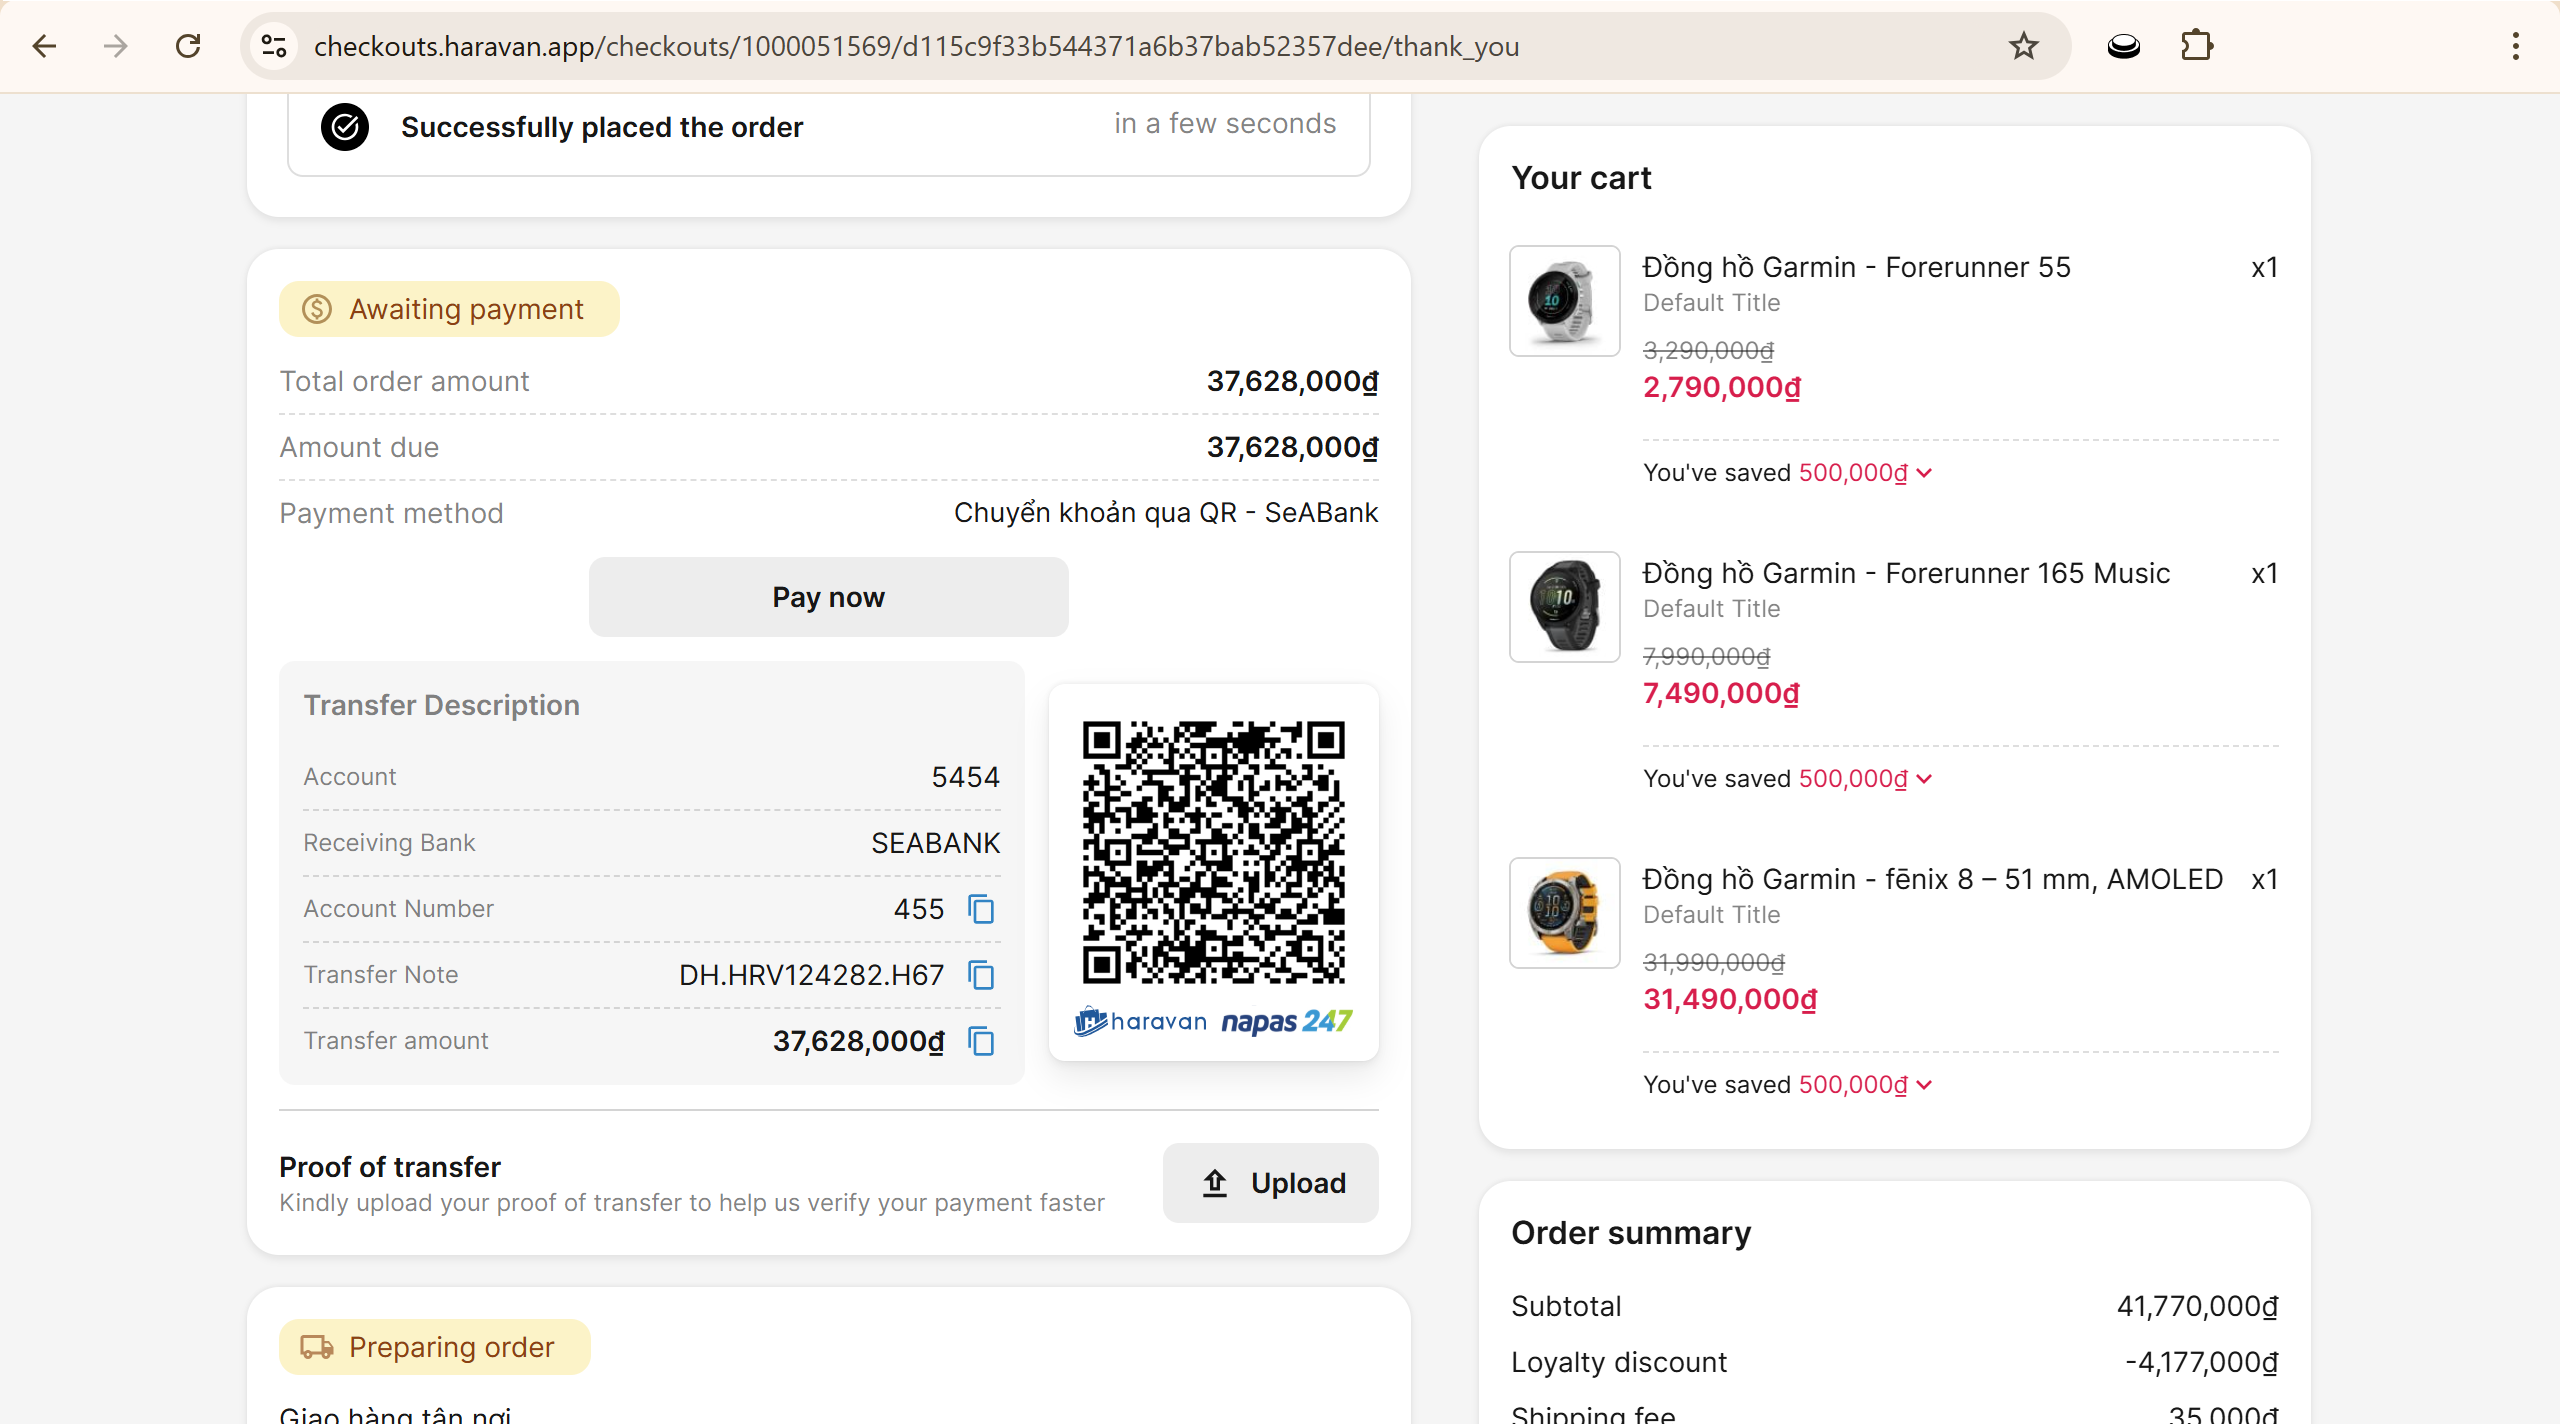Open fēnix 8 product thumbnail
Screen dimensions: 2560x1424
pyautogui.click(x=1564, y=913)
